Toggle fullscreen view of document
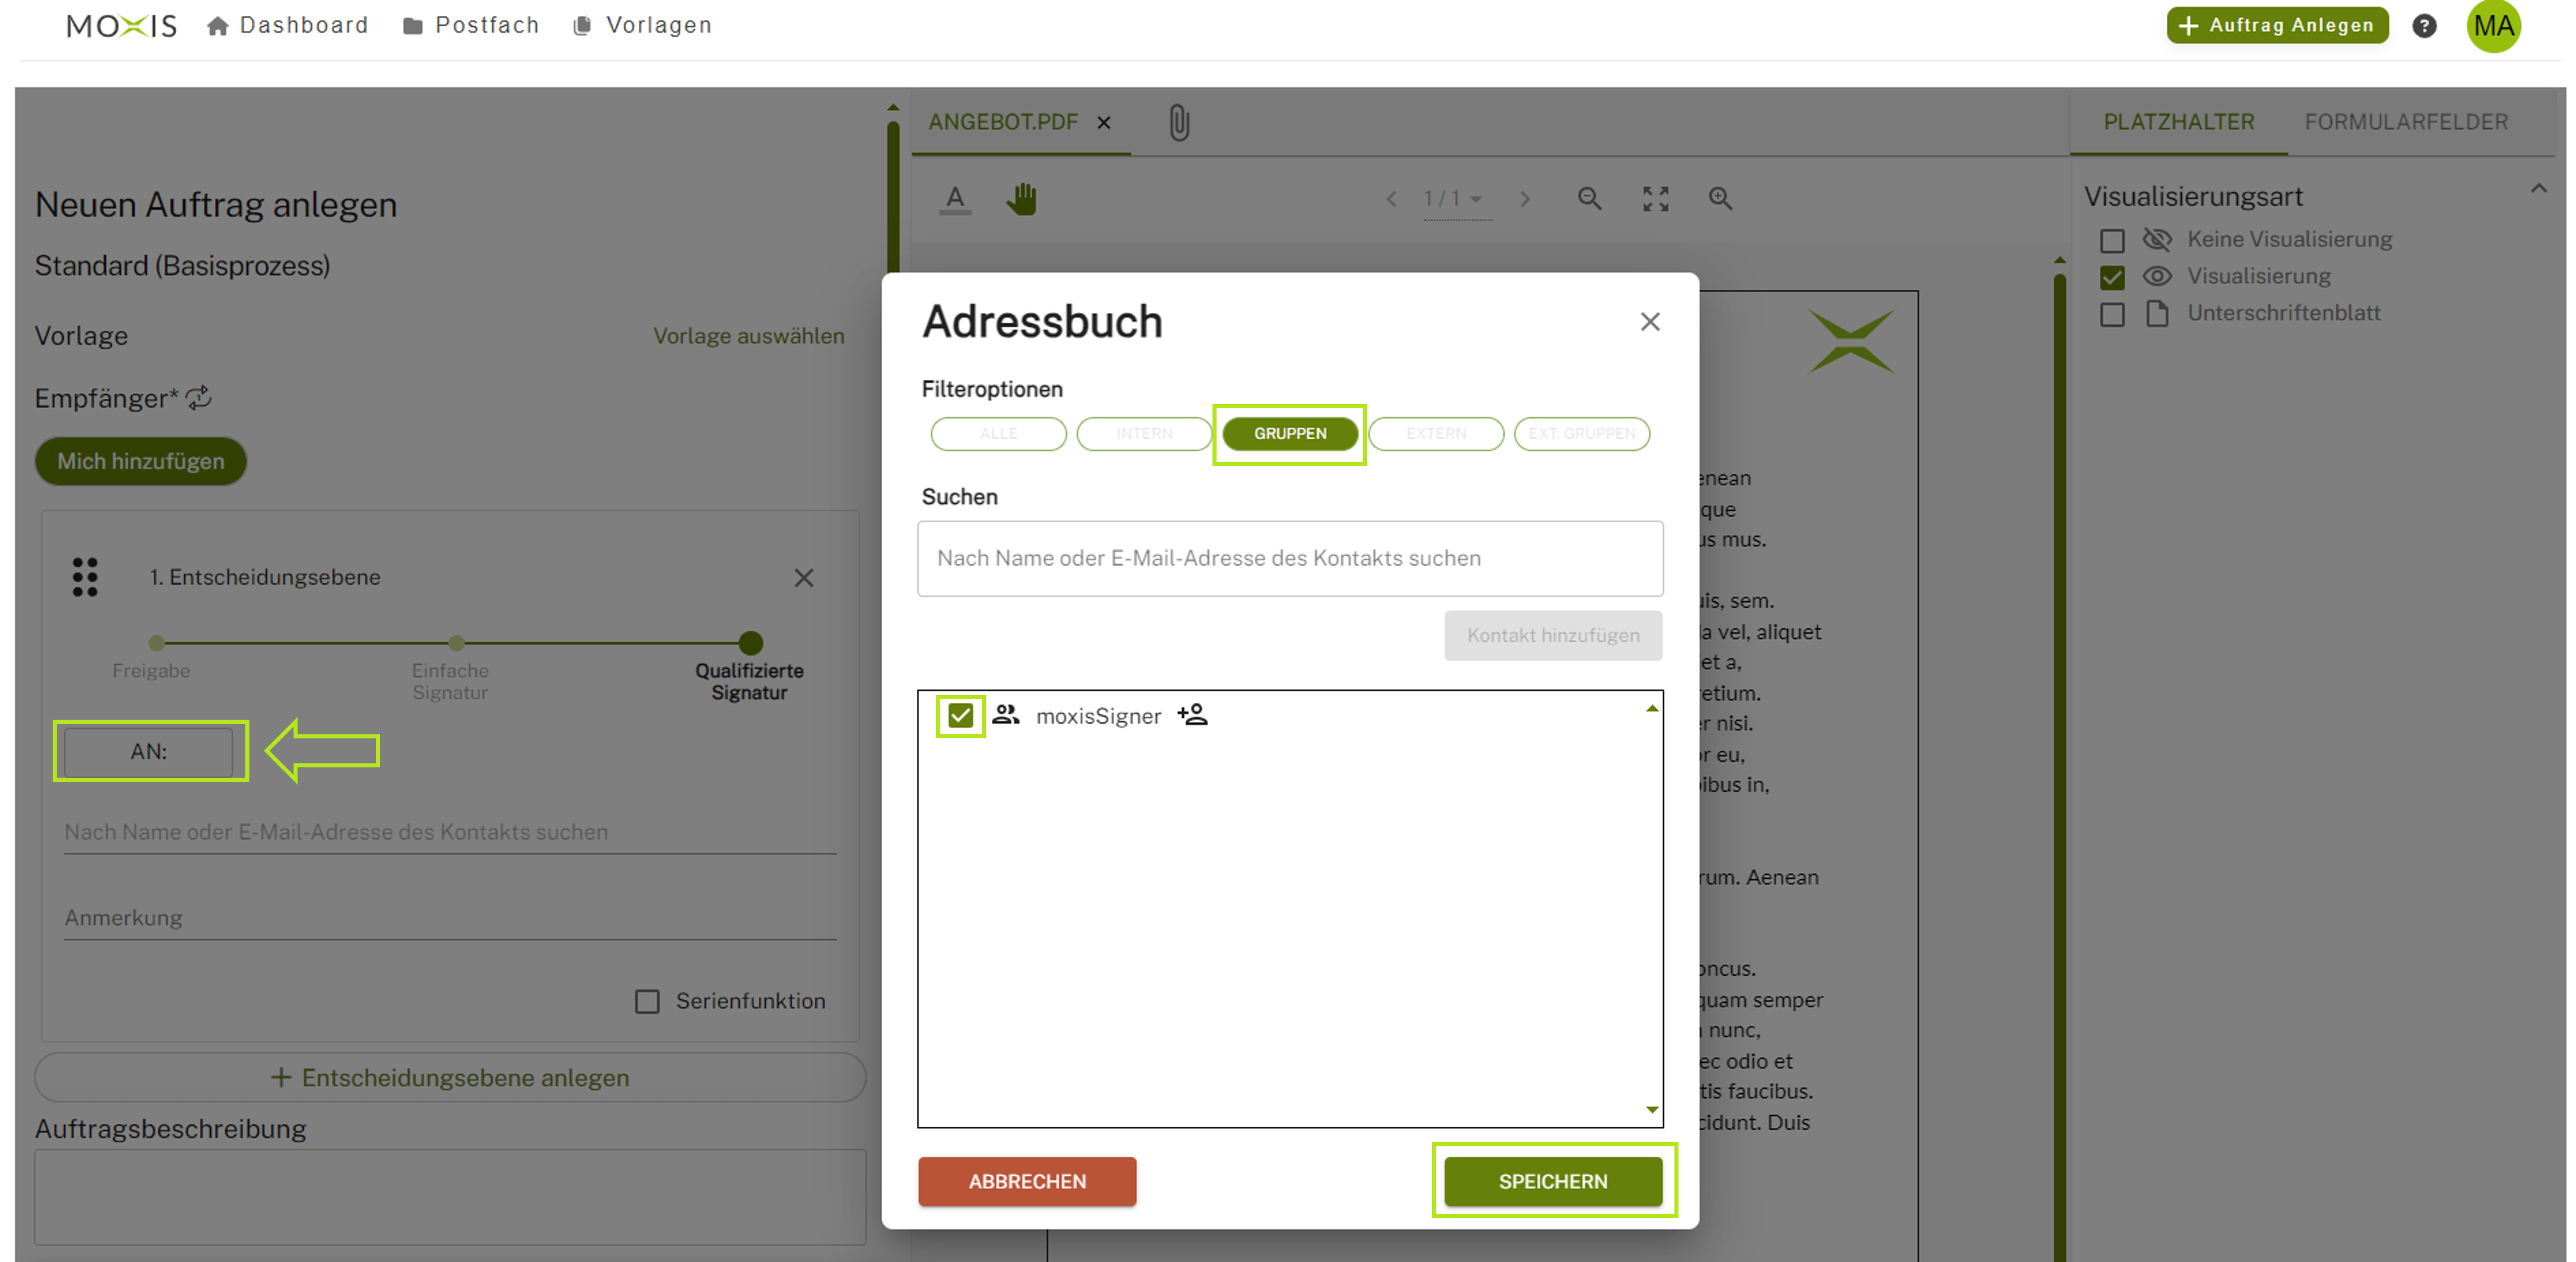The width and height of the screenshot is (2576, 1262). (1655, 199)
